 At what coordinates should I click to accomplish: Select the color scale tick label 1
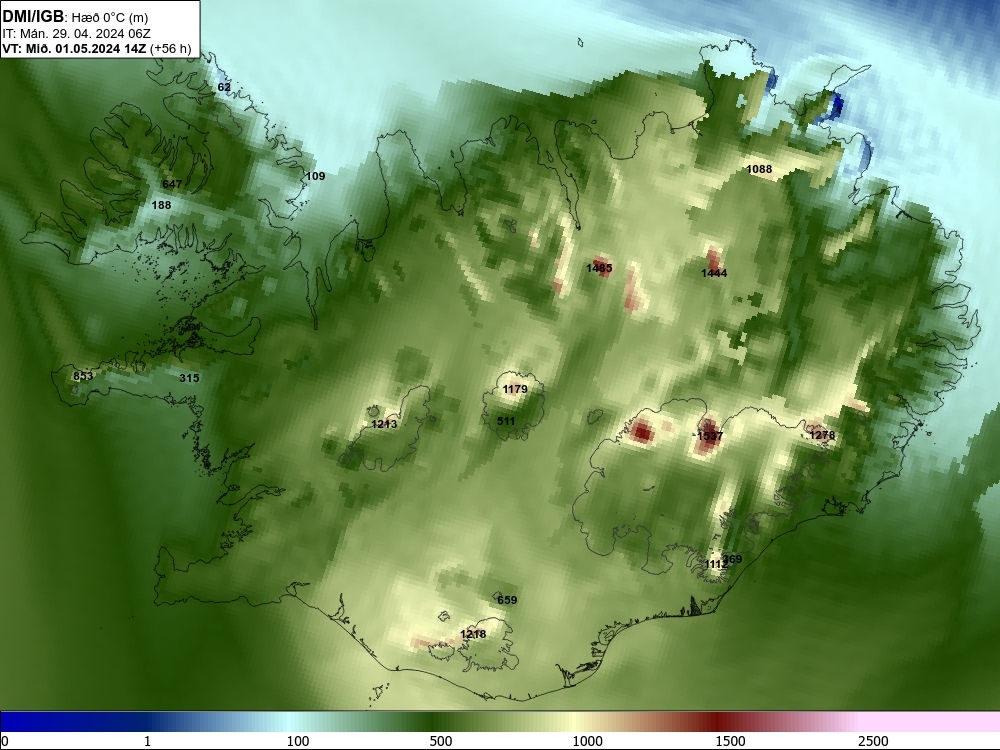point(147,741)
